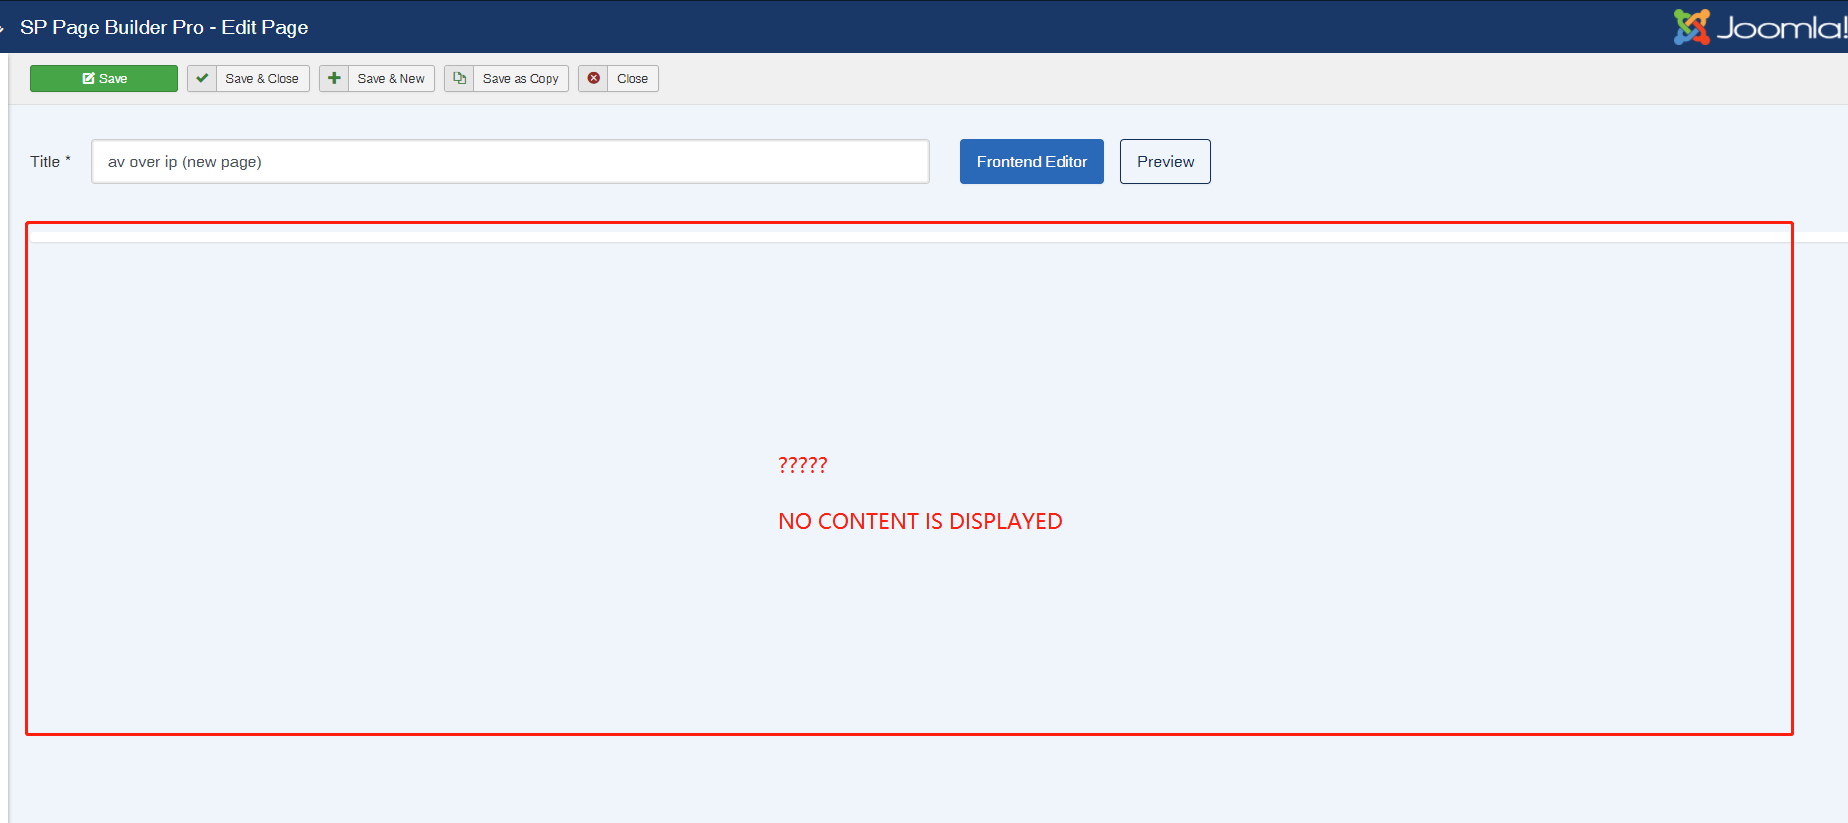This screenshot has height=823, width=1848.
Task: Open the page Preview
Action: point(1165,162)
